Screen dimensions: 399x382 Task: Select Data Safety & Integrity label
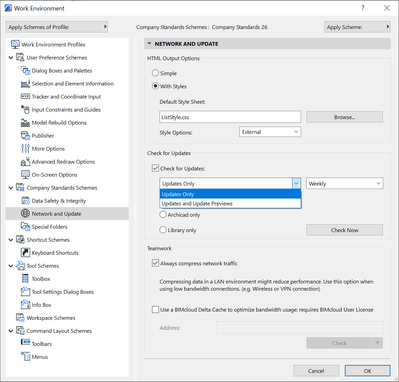click(x=59, y=201)
